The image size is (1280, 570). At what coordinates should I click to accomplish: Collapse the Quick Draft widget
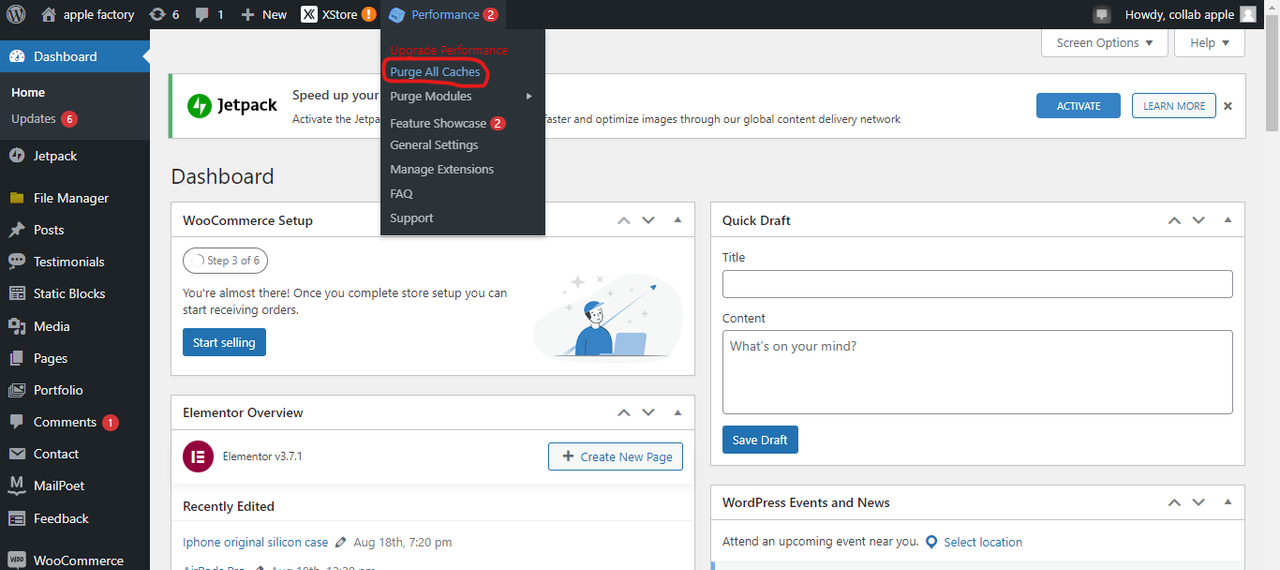coord(1228,220)
